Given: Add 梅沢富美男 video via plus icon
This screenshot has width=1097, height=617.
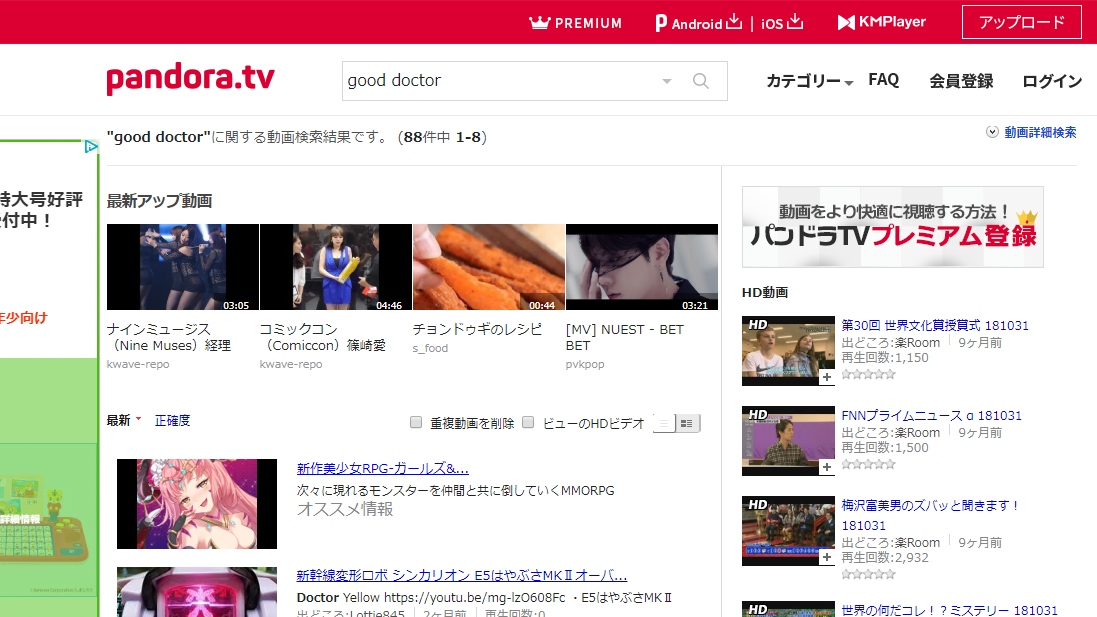Looking at the screenshot, I should coord(826,558).
